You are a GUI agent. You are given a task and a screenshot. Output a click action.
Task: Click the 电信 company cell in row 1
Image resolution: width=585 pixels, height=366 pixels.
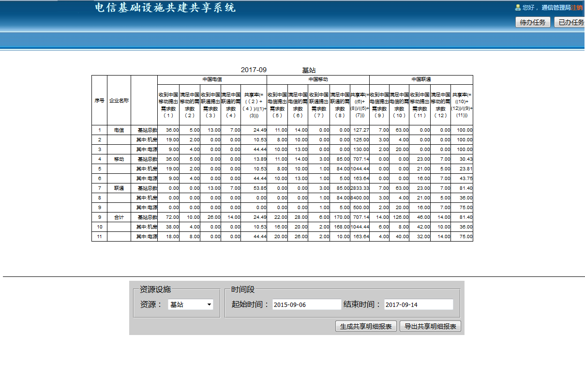click(x=119, y=130)
